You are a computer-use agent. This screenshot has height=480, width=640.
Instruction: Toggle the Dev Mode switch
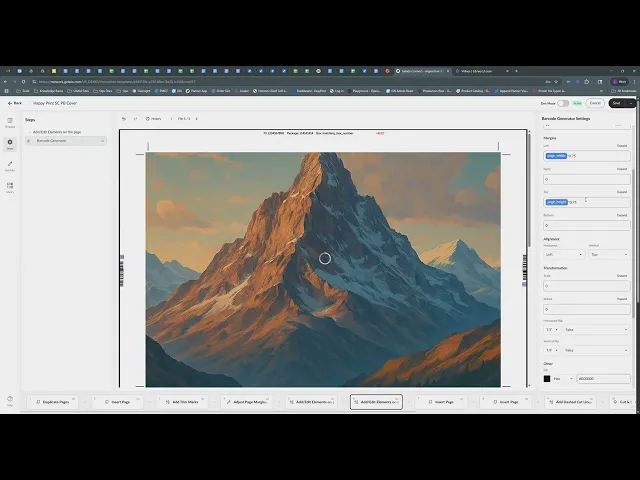coord(563,103)
